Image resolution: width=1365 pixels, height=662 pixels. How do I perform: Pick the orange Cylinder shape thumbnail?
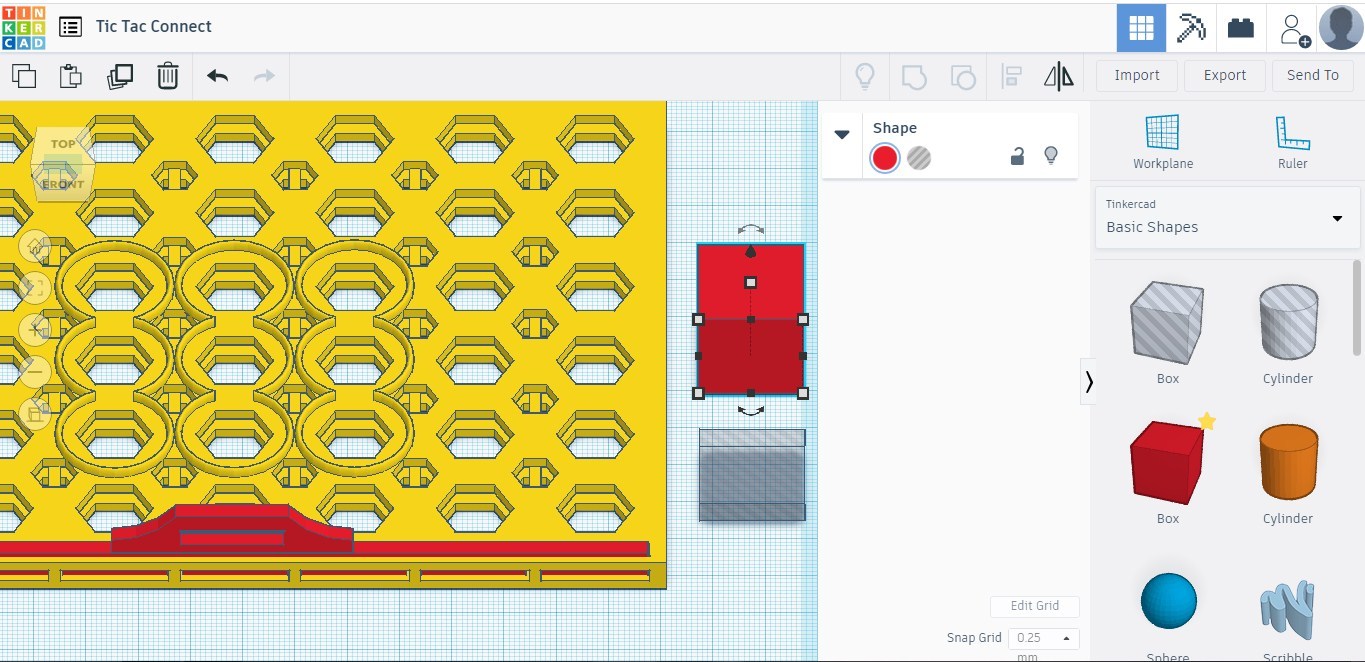[x=1288, y=462]
